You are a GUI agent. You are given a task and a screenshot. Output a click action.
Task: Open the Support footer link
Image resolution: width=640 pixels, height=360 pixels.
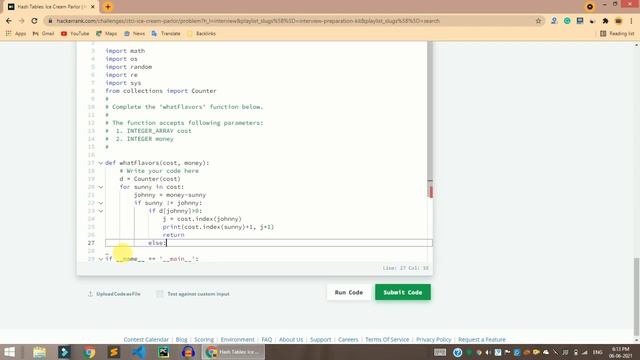[x=320, y=340]
